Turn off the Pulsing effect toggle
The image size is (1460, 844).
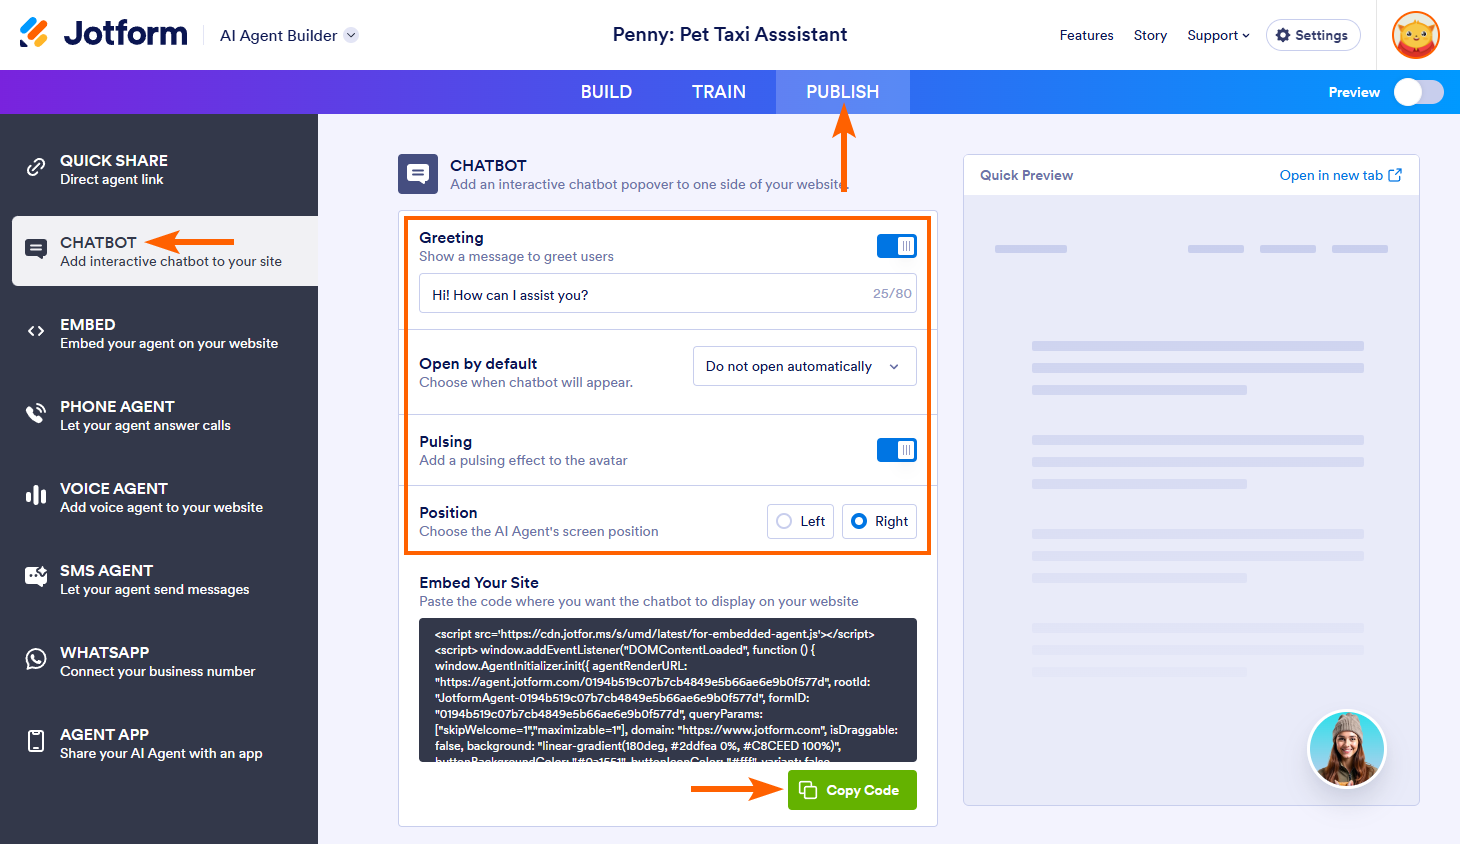coord(896,450)
